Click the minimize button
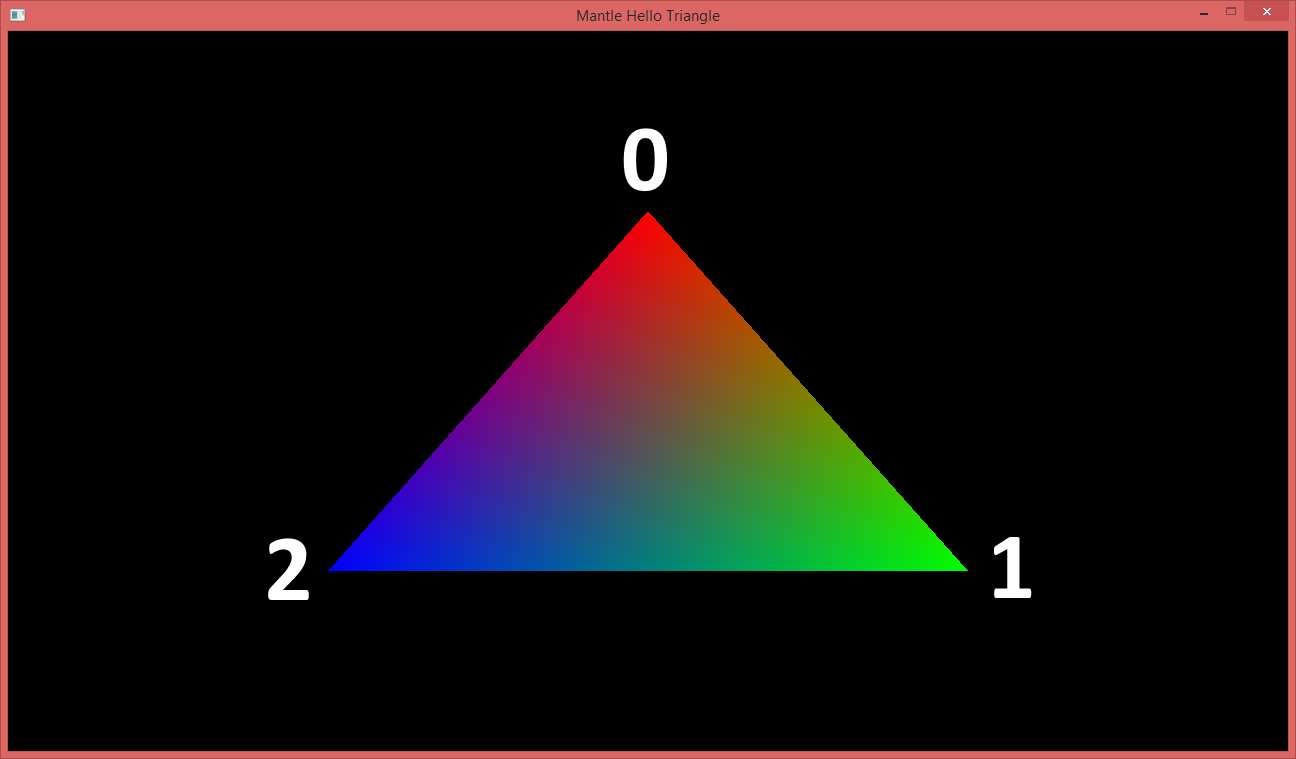1296x759 pixels. click(1202, 12)
